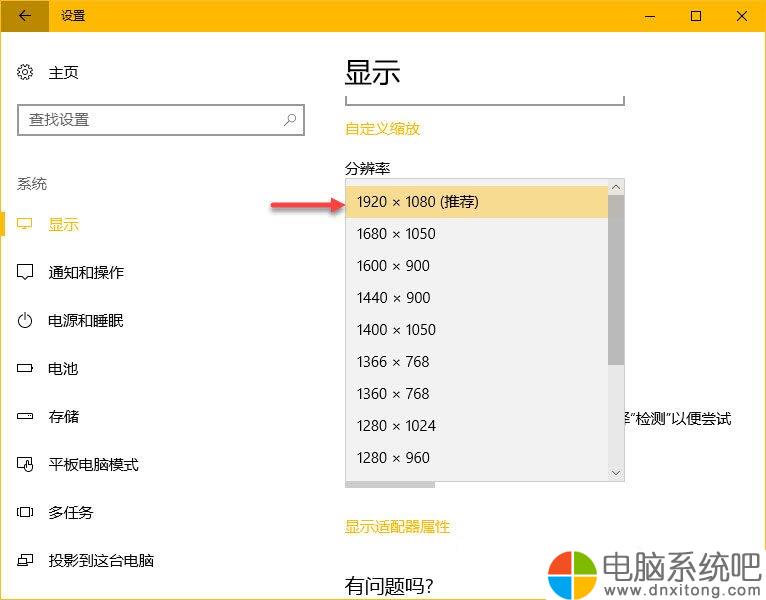Image resolution: width=766 pixels, height=600 pixels.
Task: Open the custom scaling link
Action: [382, 129]
